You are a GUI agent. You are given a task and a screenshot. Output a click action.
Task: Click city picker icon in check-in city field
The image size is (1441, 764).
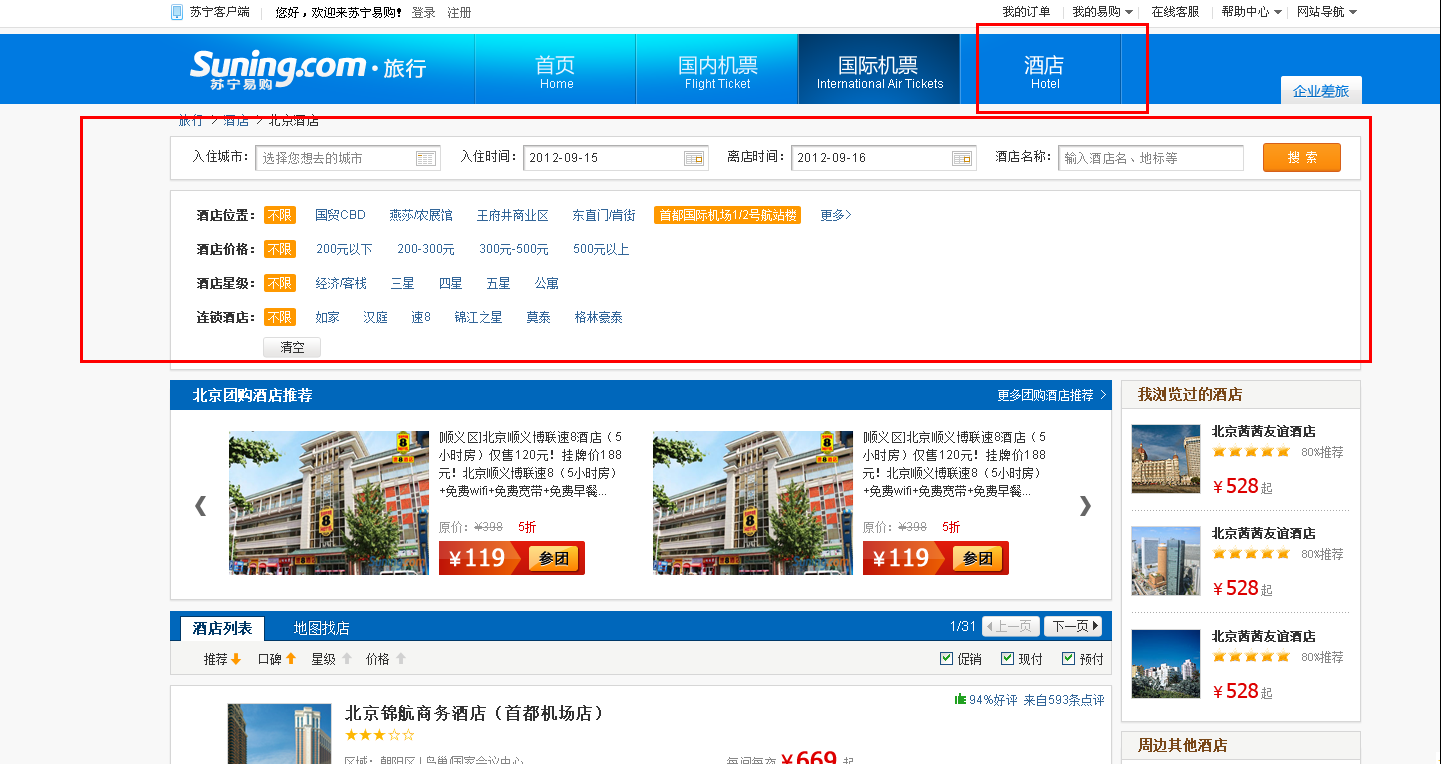425,158
